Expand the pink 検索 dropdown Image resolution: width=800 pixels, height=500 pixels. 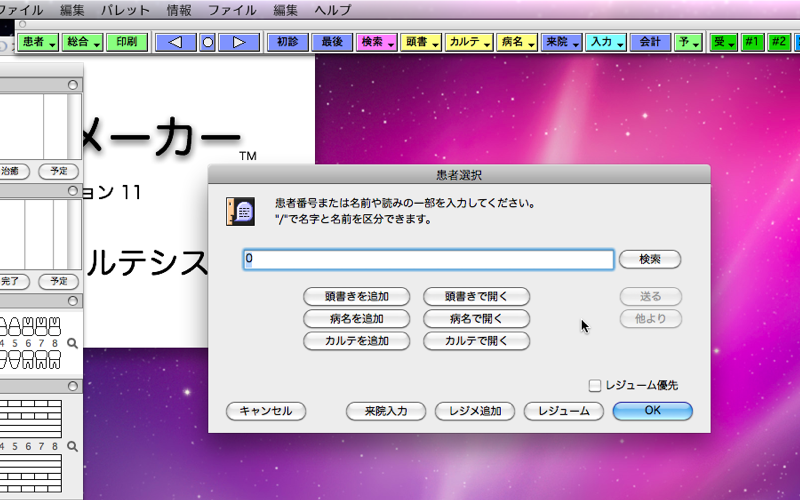coord(377,42)
